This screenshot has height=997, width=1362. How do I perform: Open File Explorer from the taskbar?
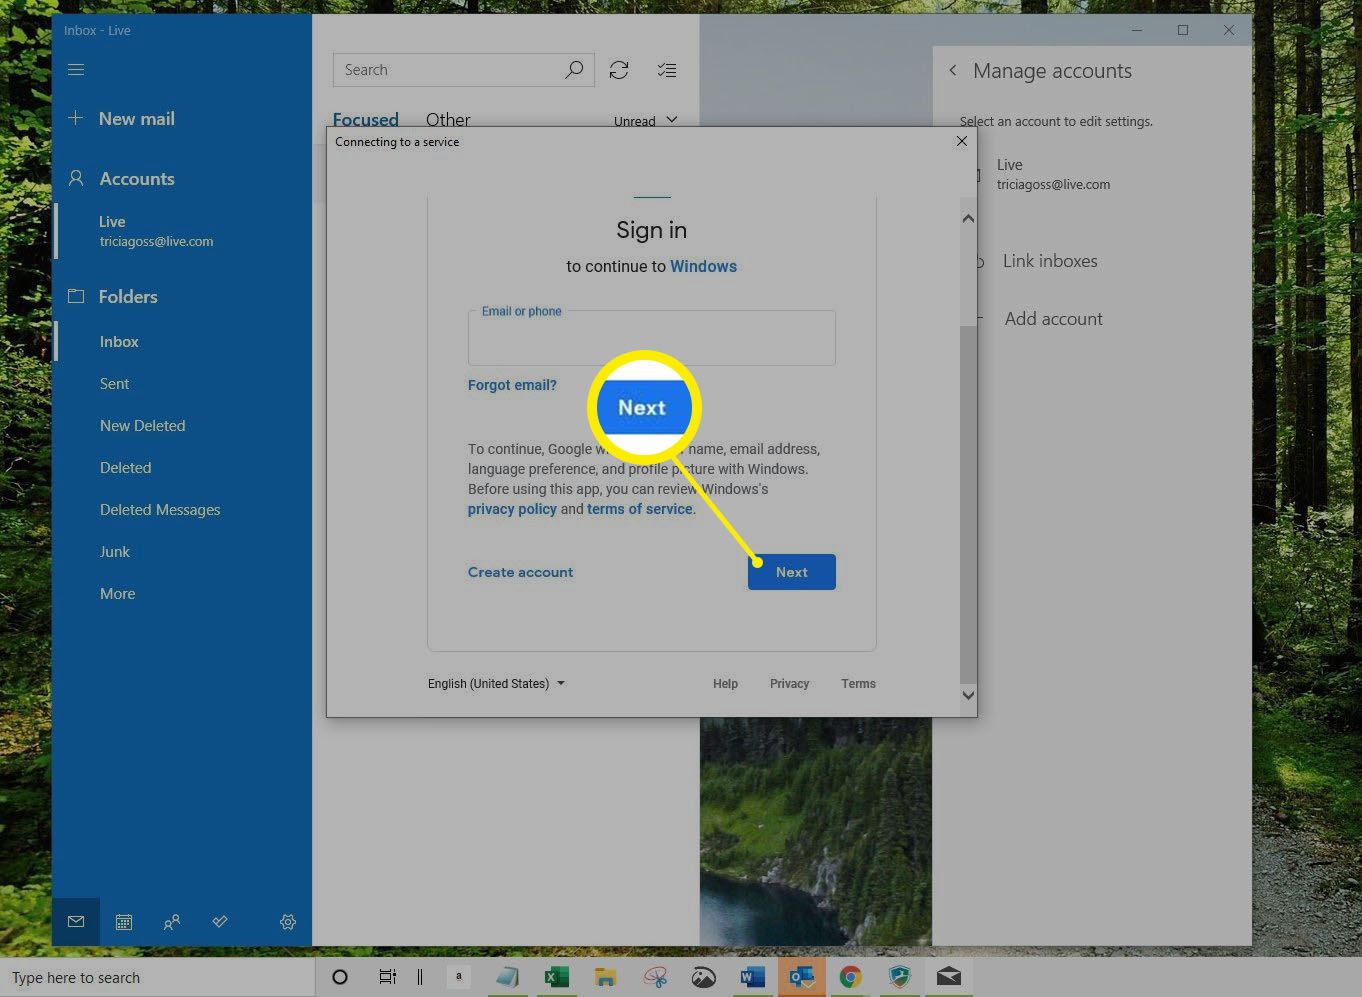[605, 977]
